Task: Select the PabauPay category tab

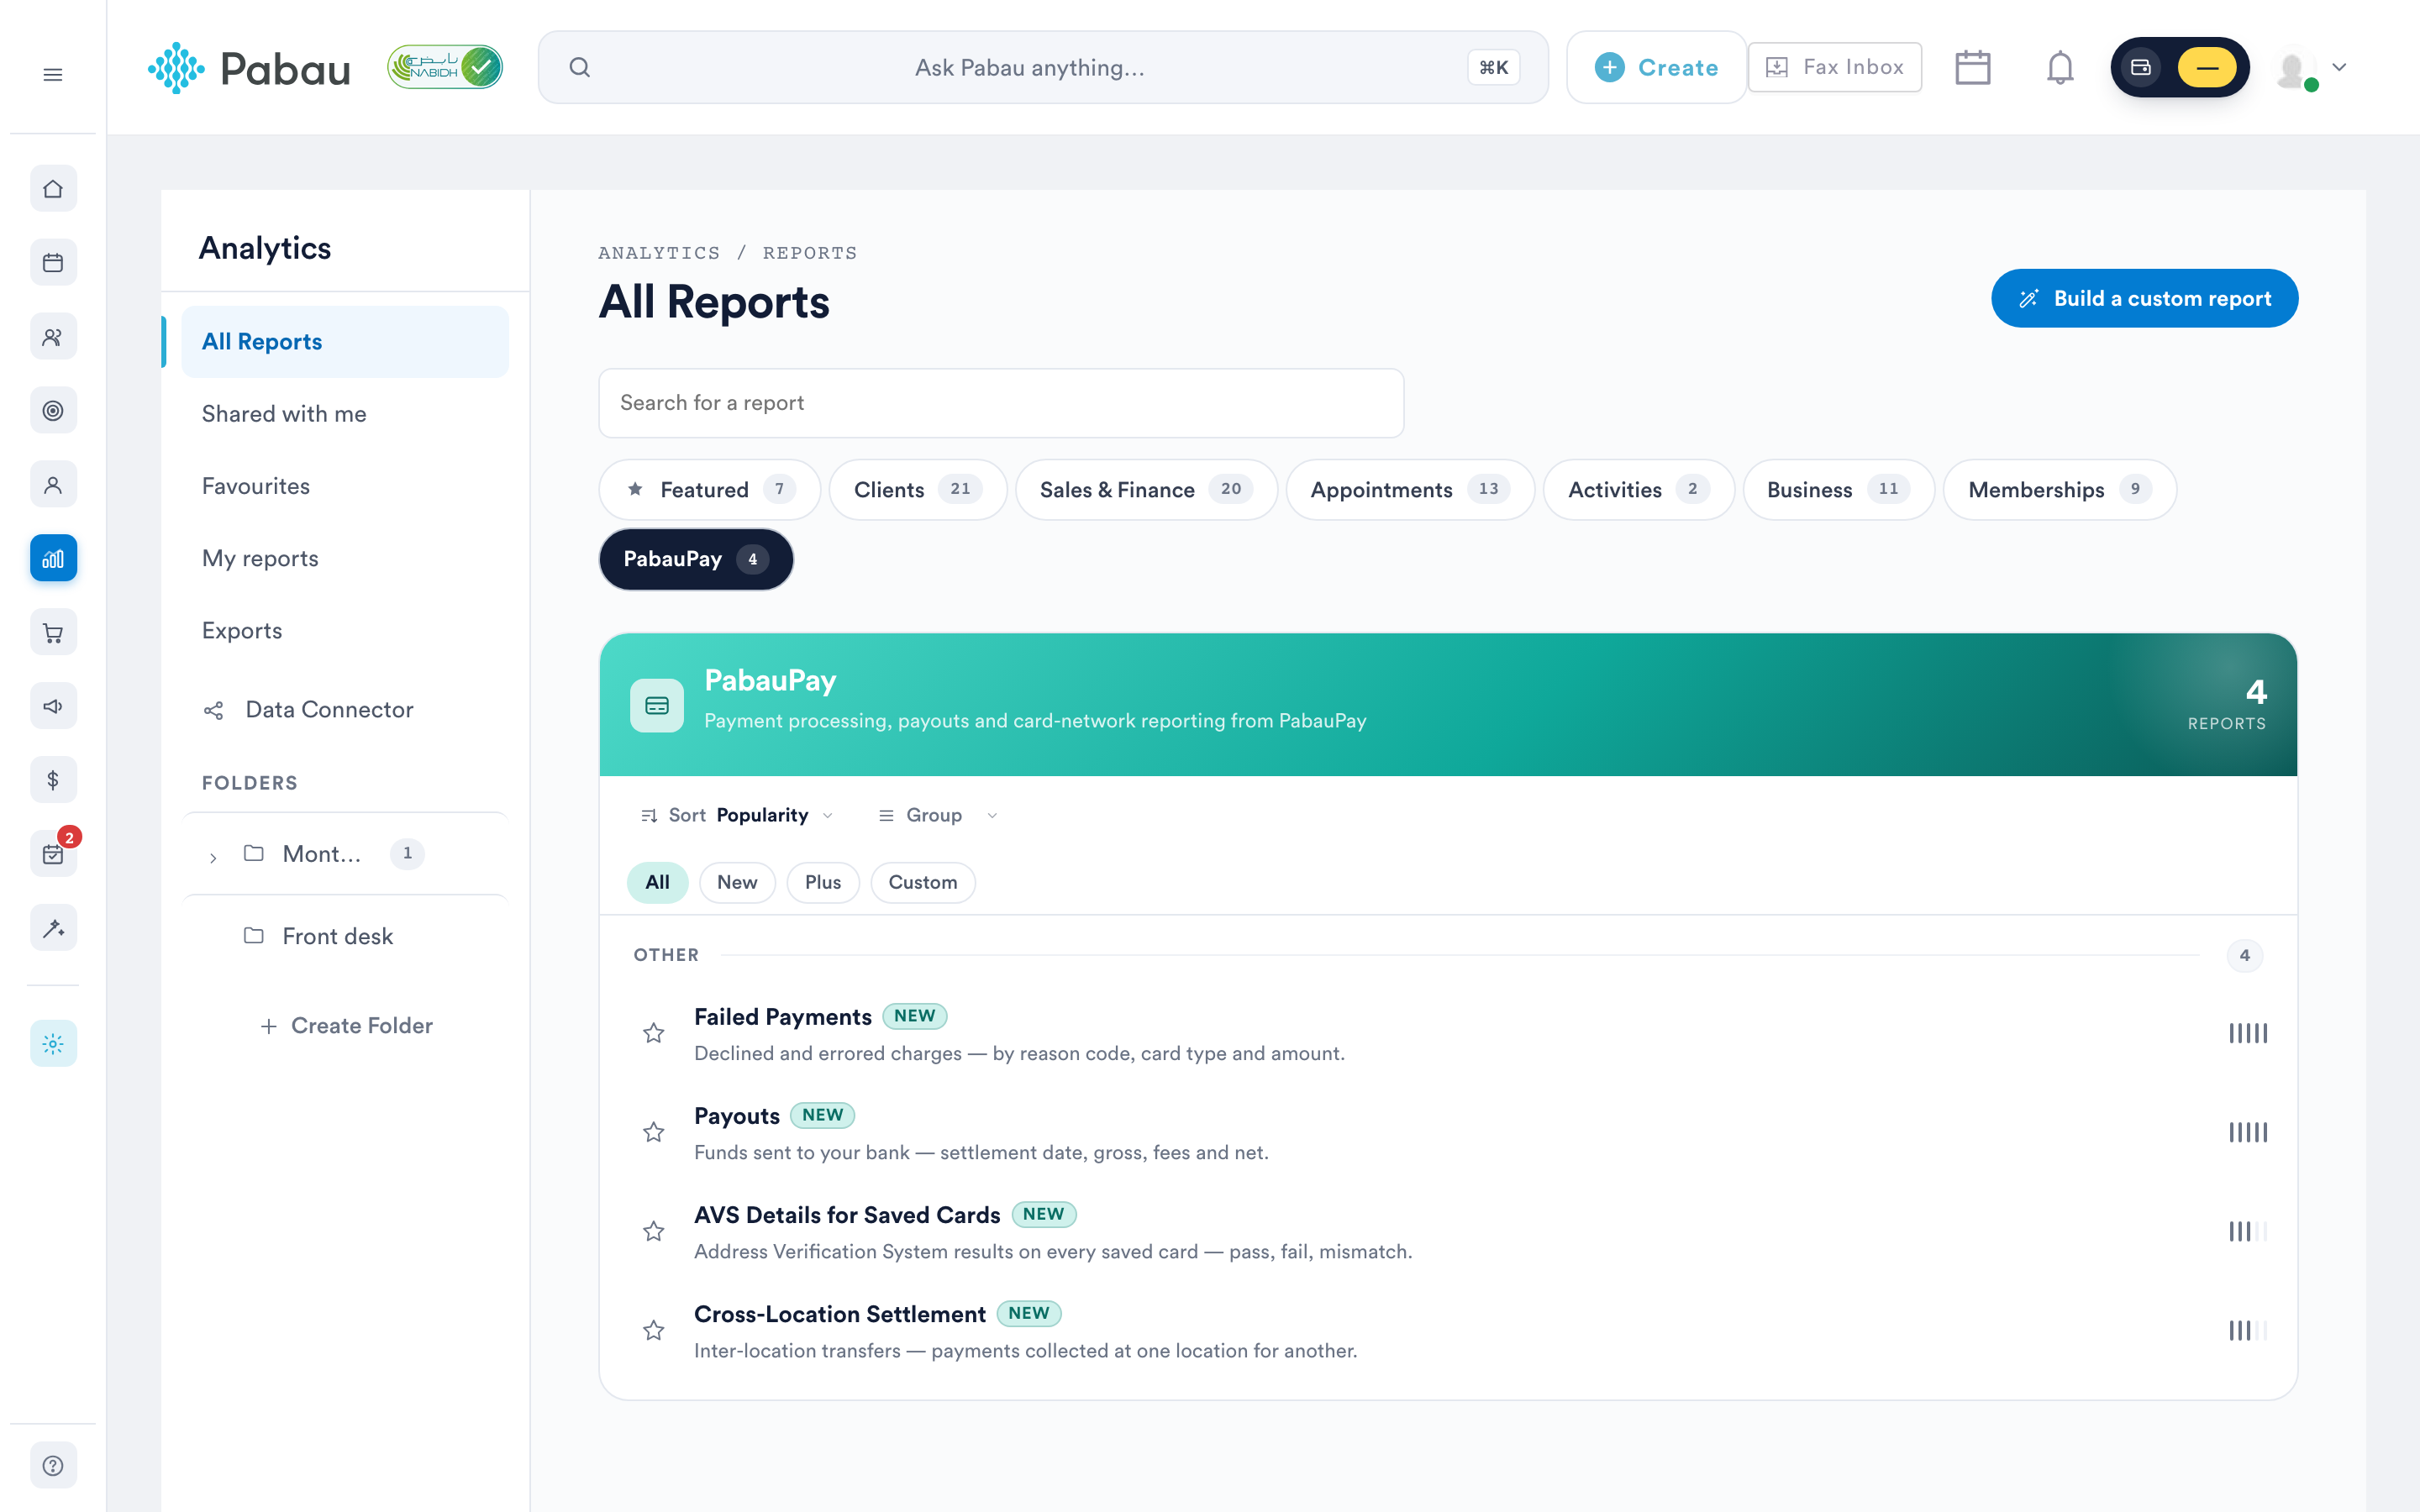Action: [x=696, y=559]
